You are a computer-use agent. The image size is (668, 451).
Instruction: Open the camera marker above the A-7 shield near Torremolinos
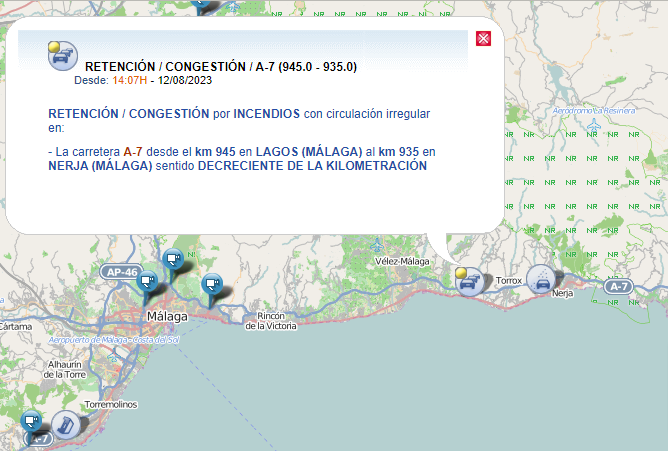pyautogui.click(x=32, y=421)
